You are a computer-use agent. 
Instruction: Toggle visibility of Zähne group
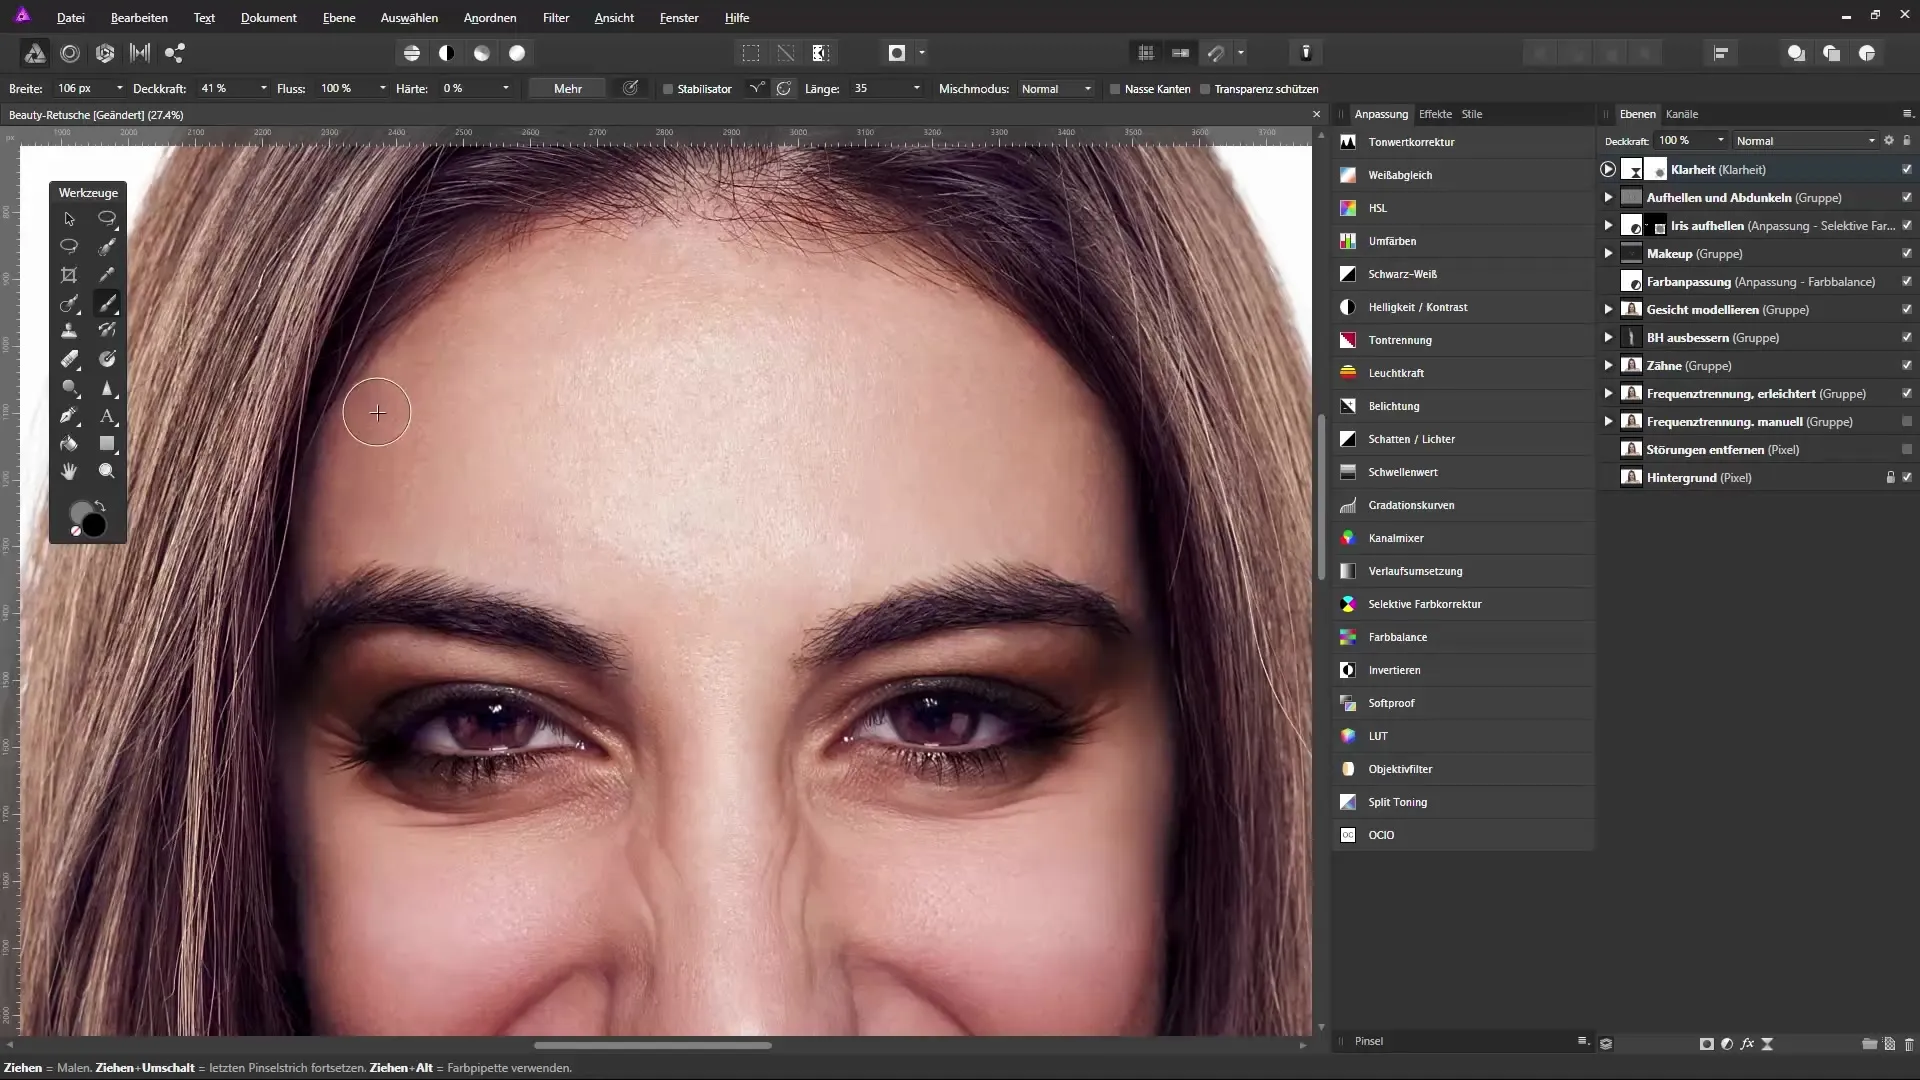[1907, 366]
